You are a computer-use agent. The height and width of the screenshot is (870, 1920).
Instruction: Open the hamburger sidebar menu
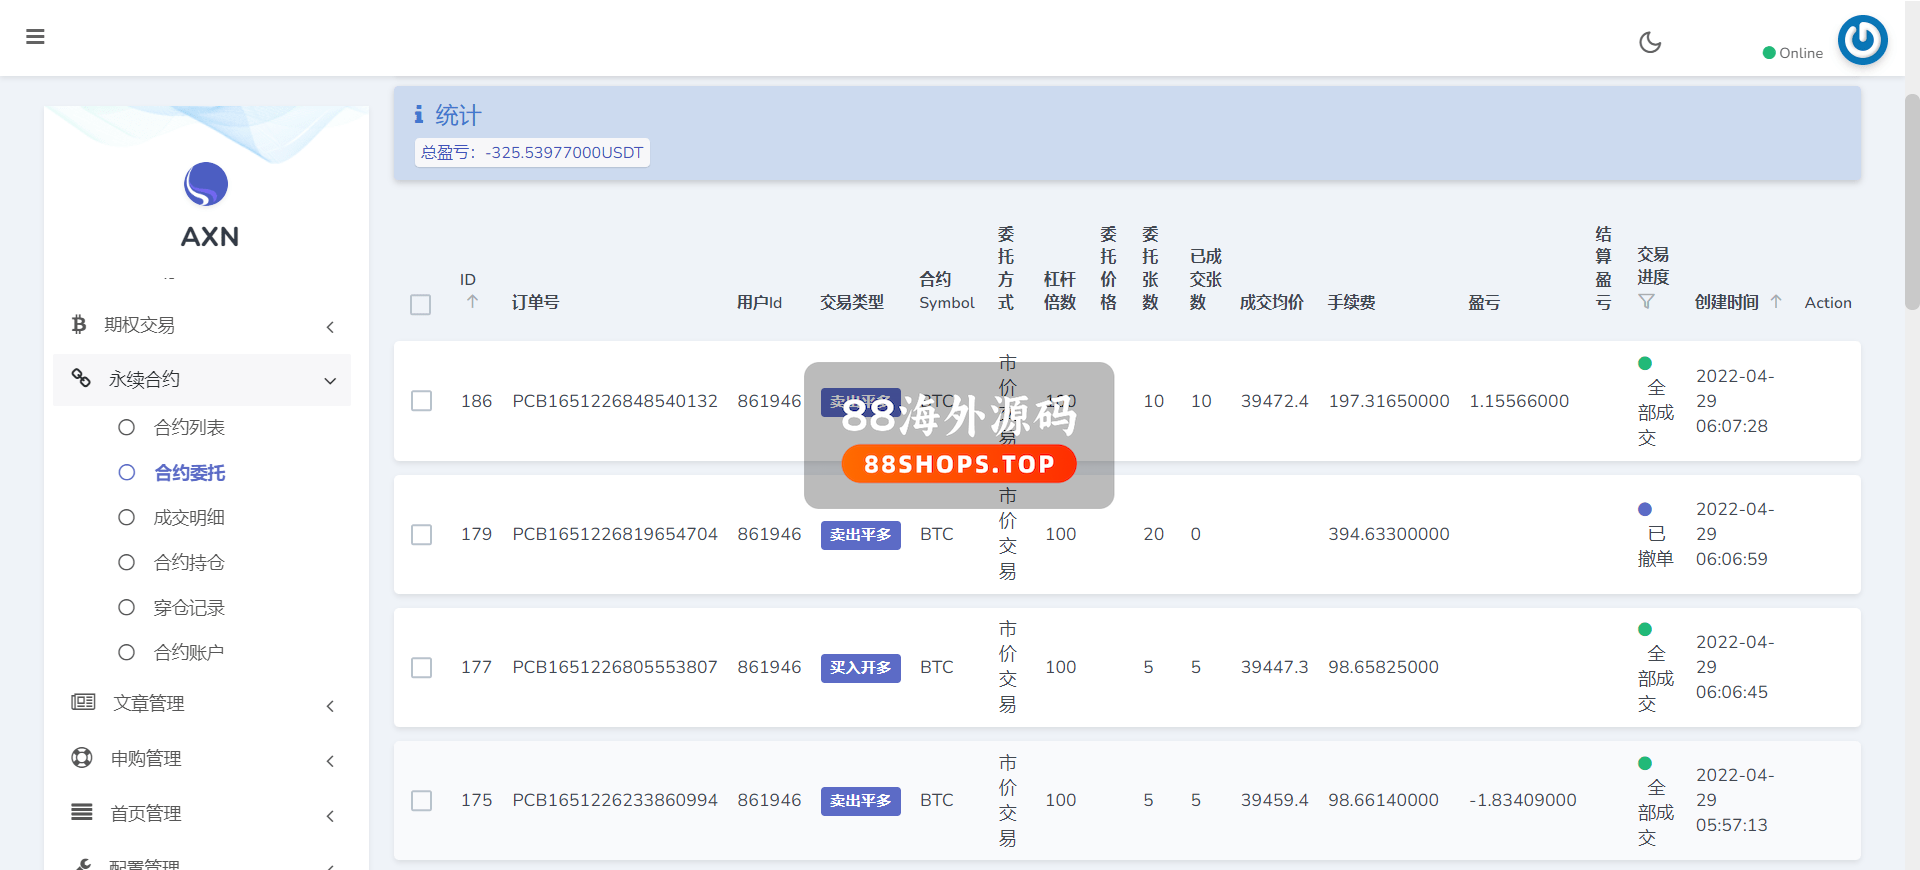pos(35,37)
